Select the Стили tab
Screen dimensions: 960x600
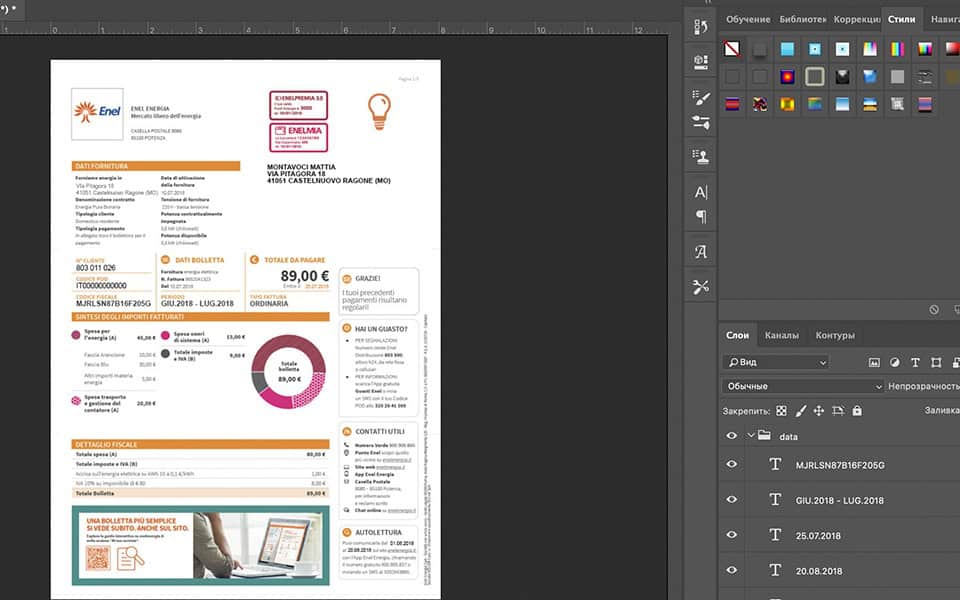pyautogui.click(x=901, y=20)
